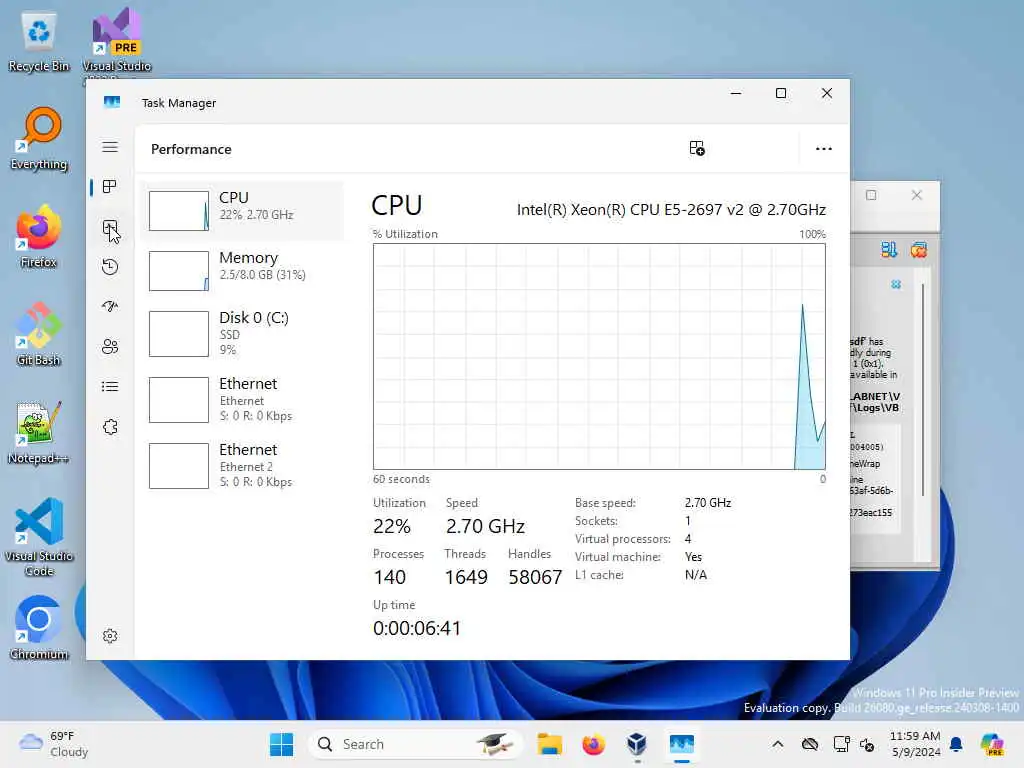This screenshot has height=768, width=1024.
Task: Open the Users page icon
Action: [110, 347]
